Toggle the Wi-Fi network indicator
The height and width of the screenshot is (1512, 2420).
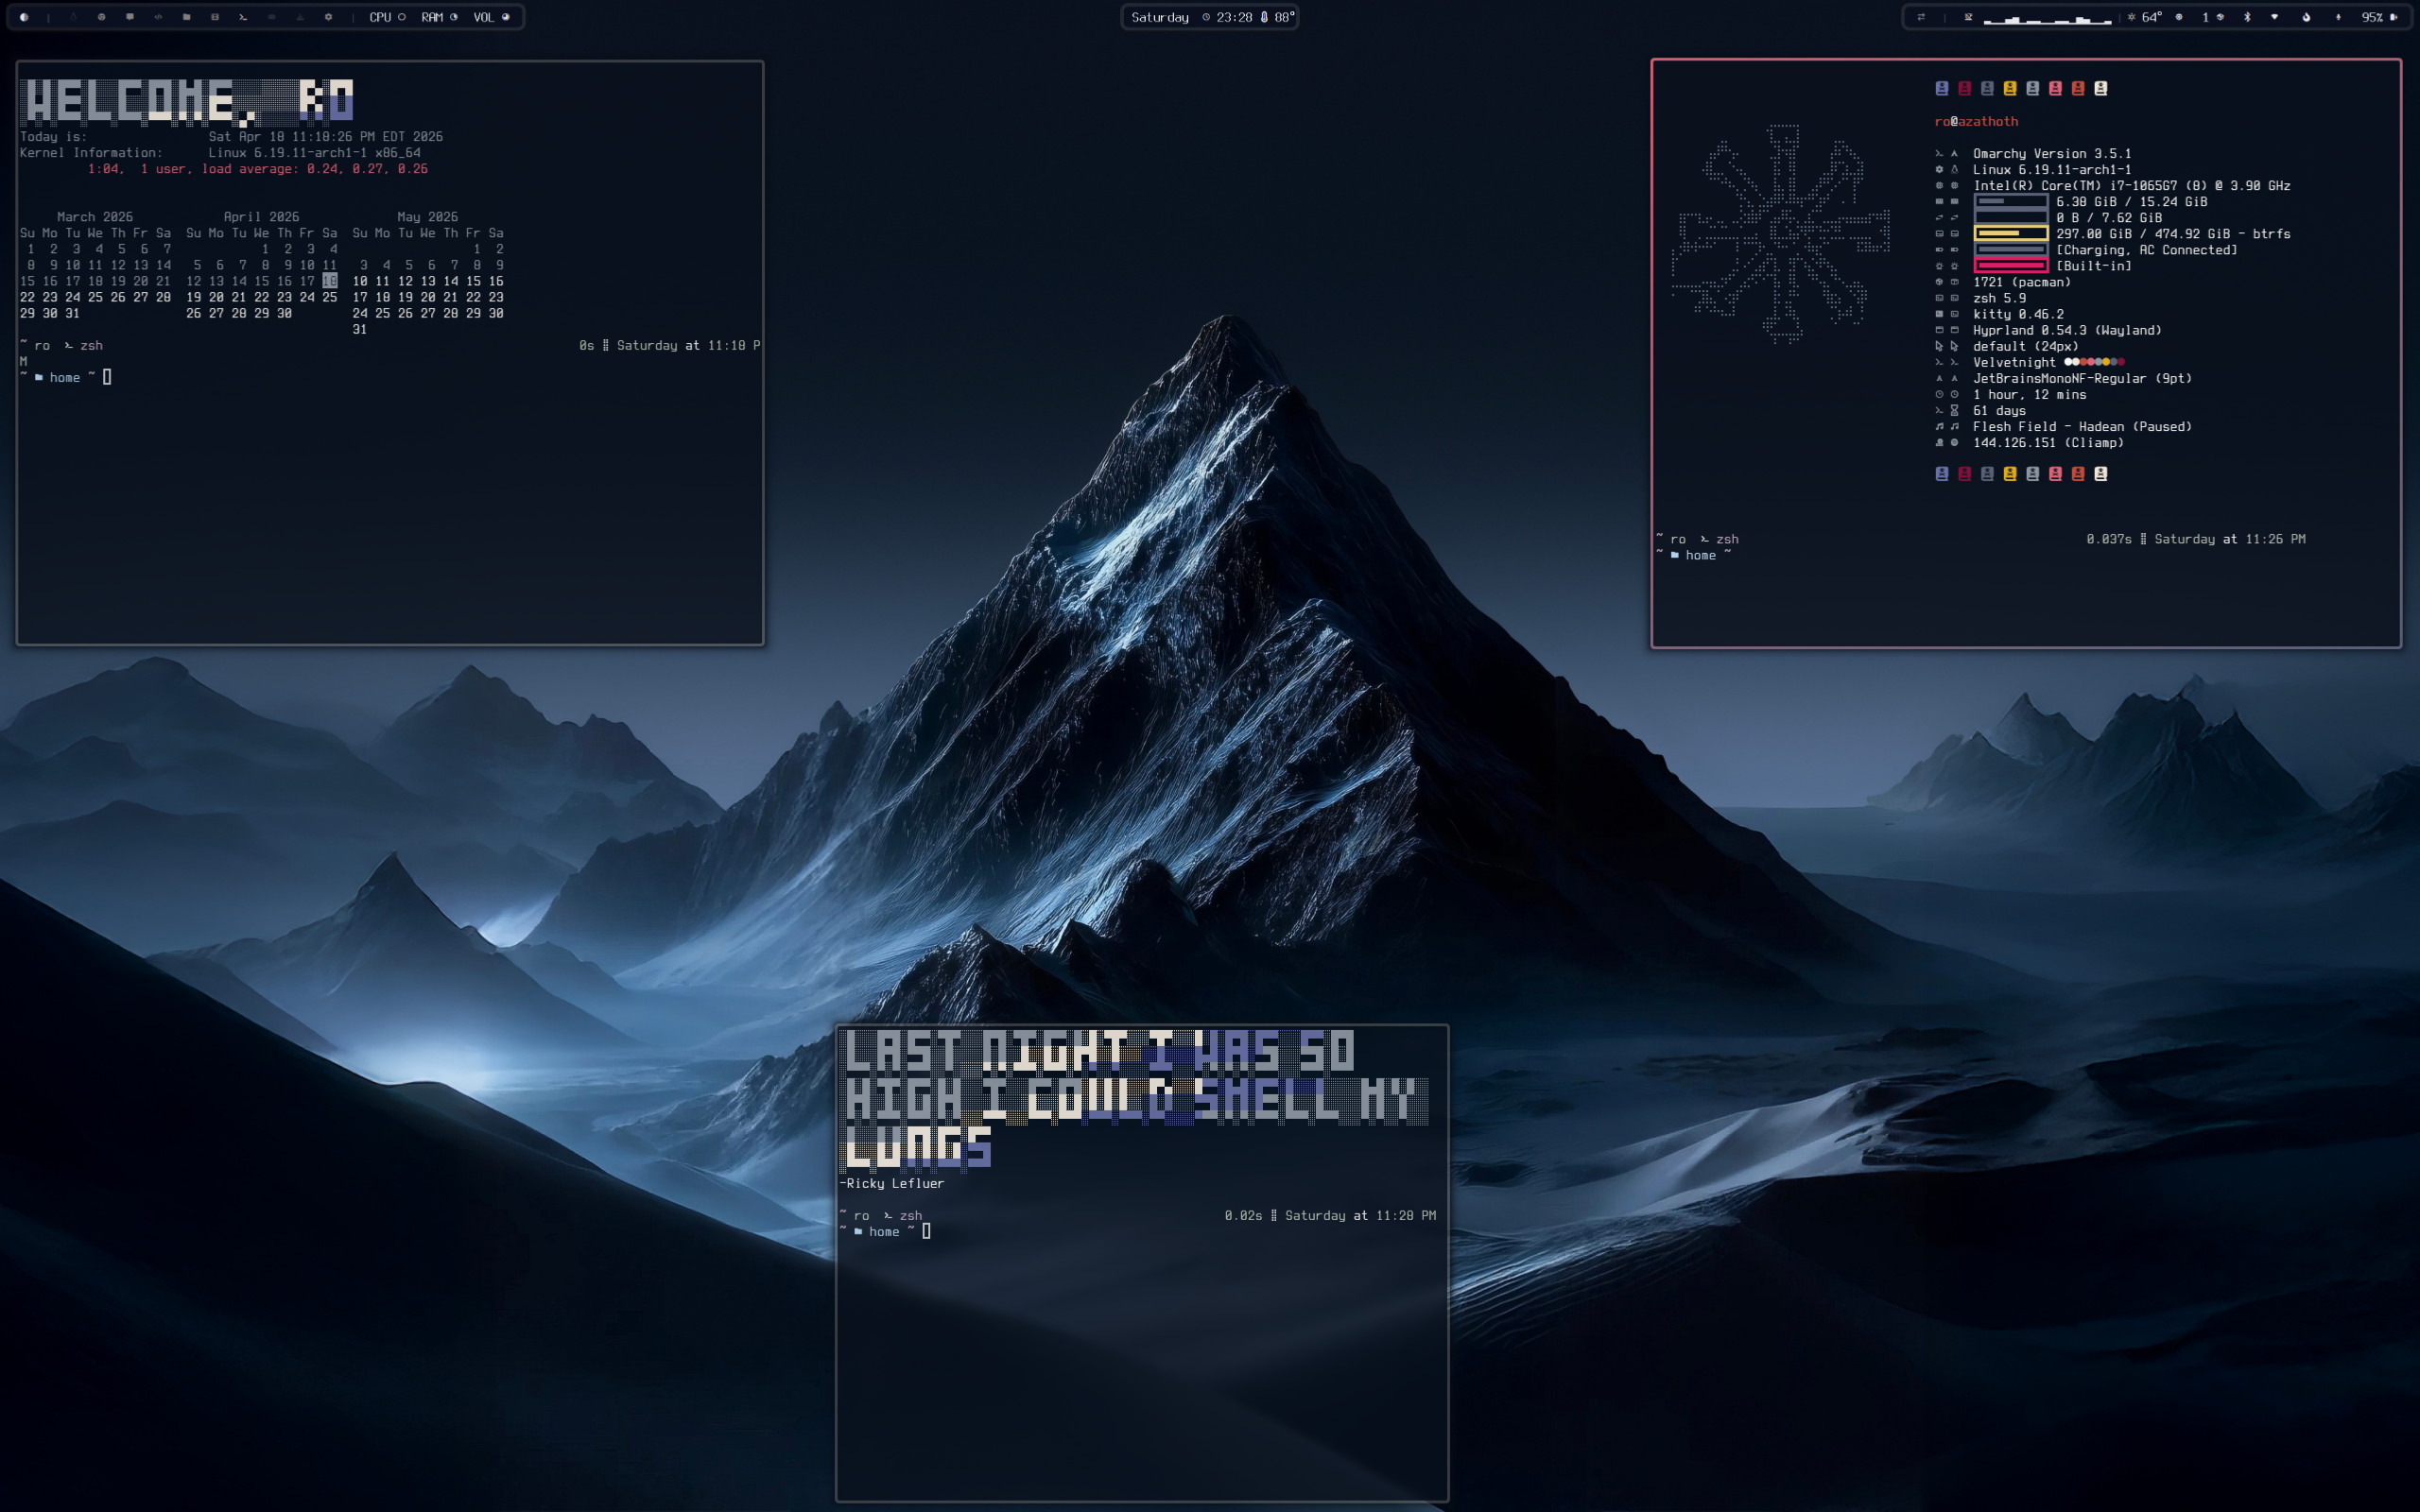2275,17
